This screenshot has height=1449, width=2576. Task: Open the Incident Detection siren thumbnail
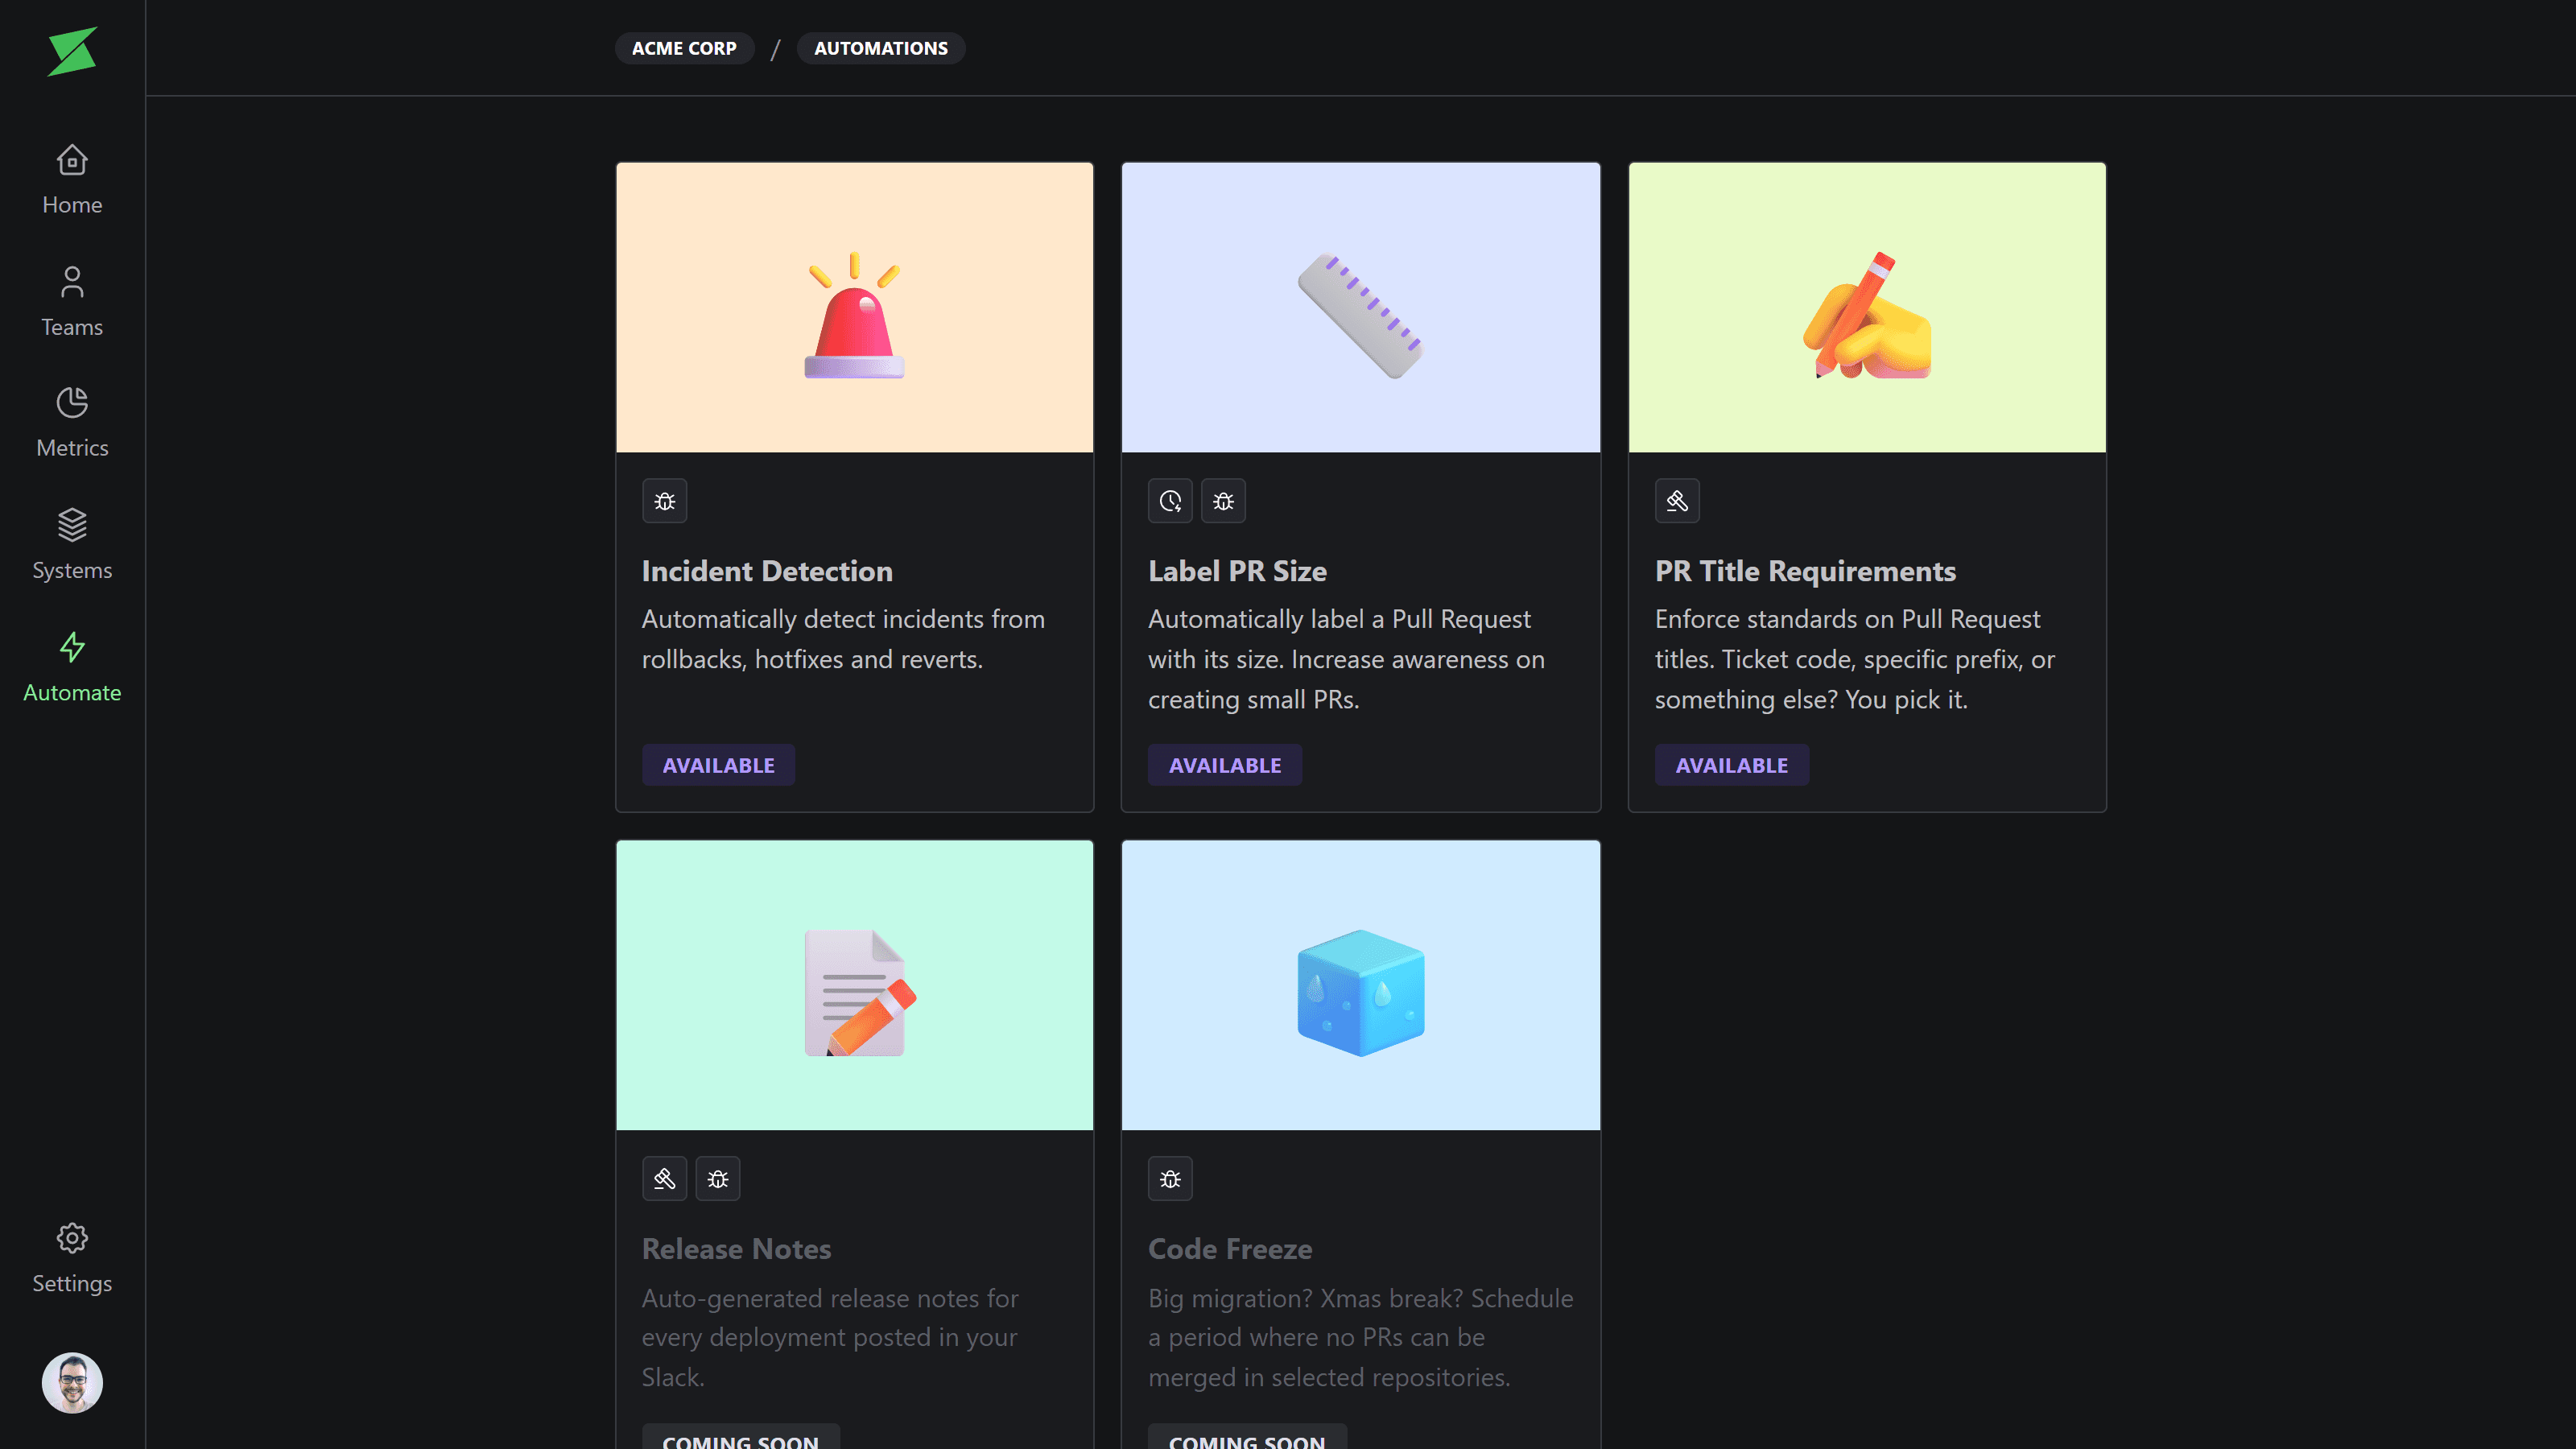click(854, 308)
